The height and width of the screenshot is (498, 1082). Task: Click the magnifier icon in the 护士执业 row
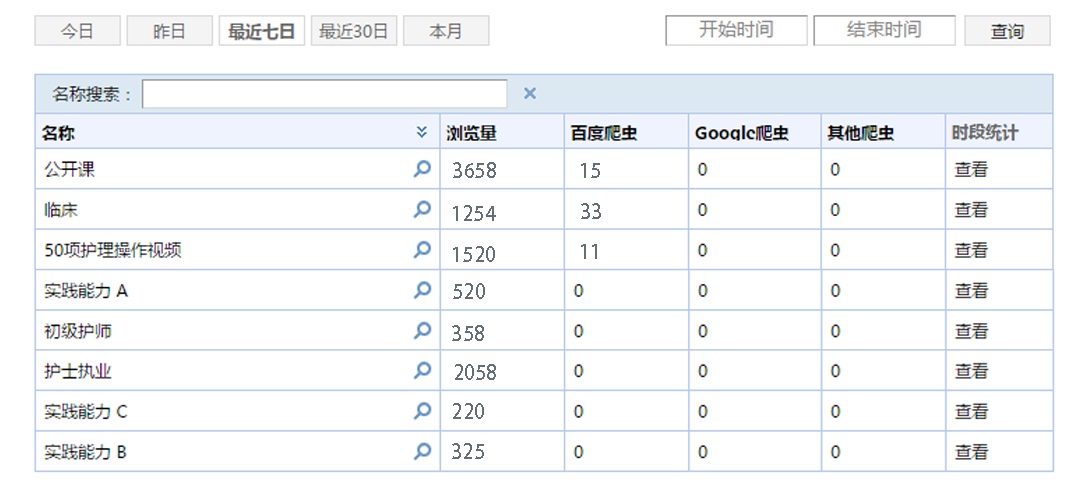(x=422, y=371)
